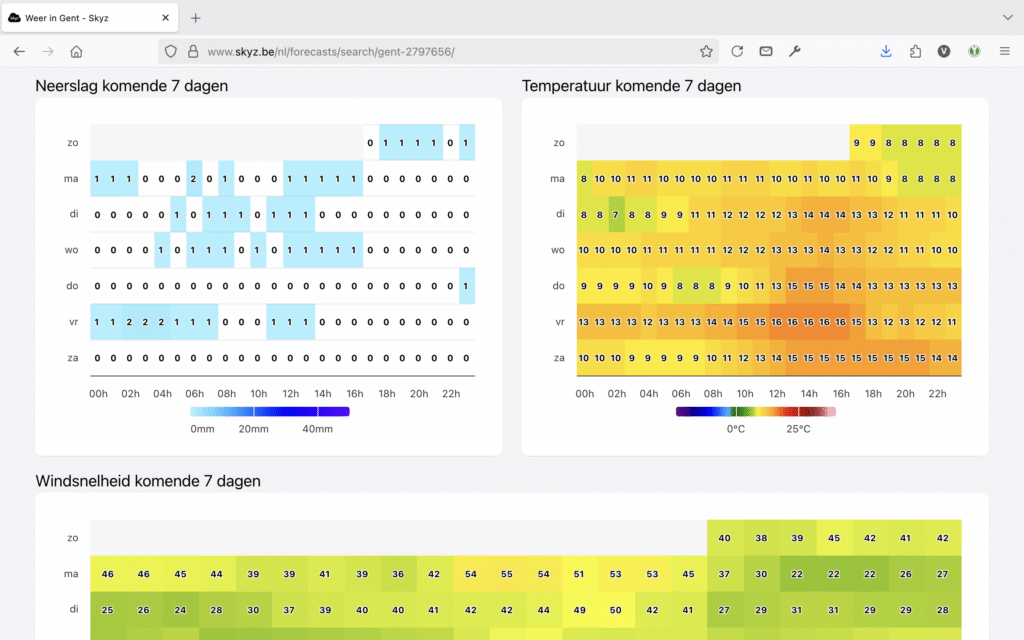Expand the list all tabs chevron
This screenshot has height=640, width=1024.
click(1006, 18)
